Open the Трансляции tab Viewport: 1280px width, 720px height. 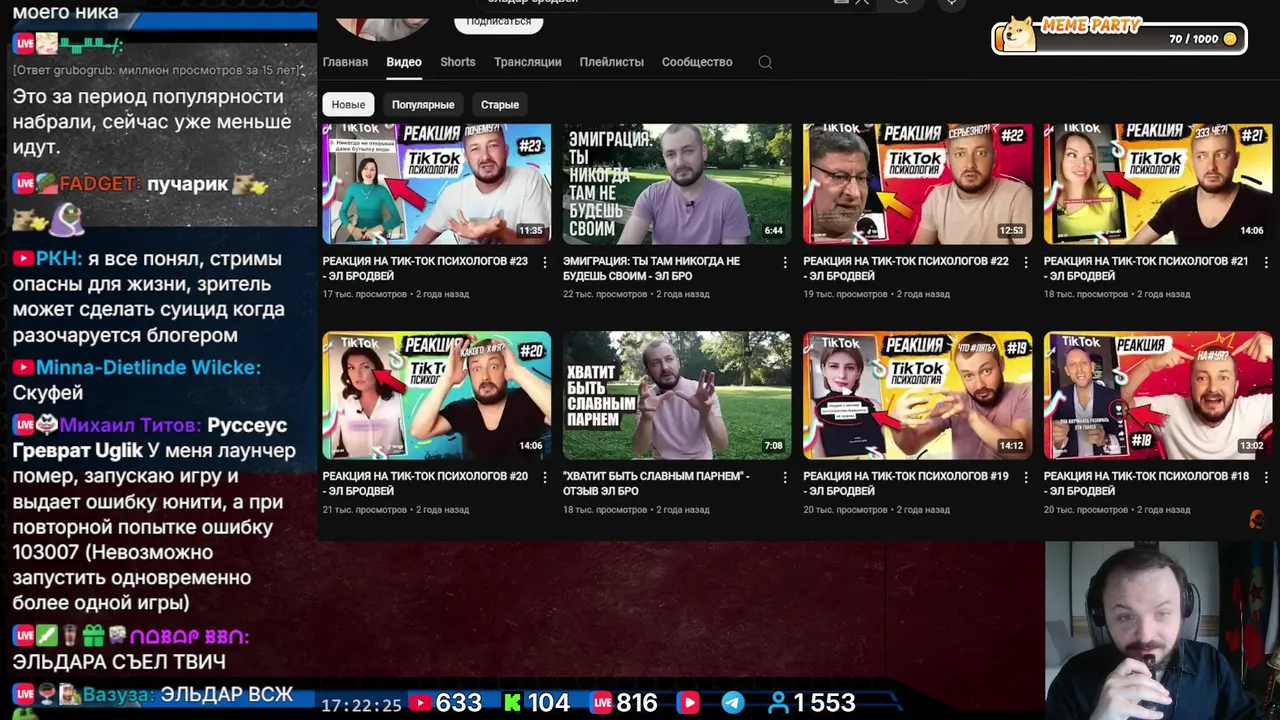(x=527, y=62)
